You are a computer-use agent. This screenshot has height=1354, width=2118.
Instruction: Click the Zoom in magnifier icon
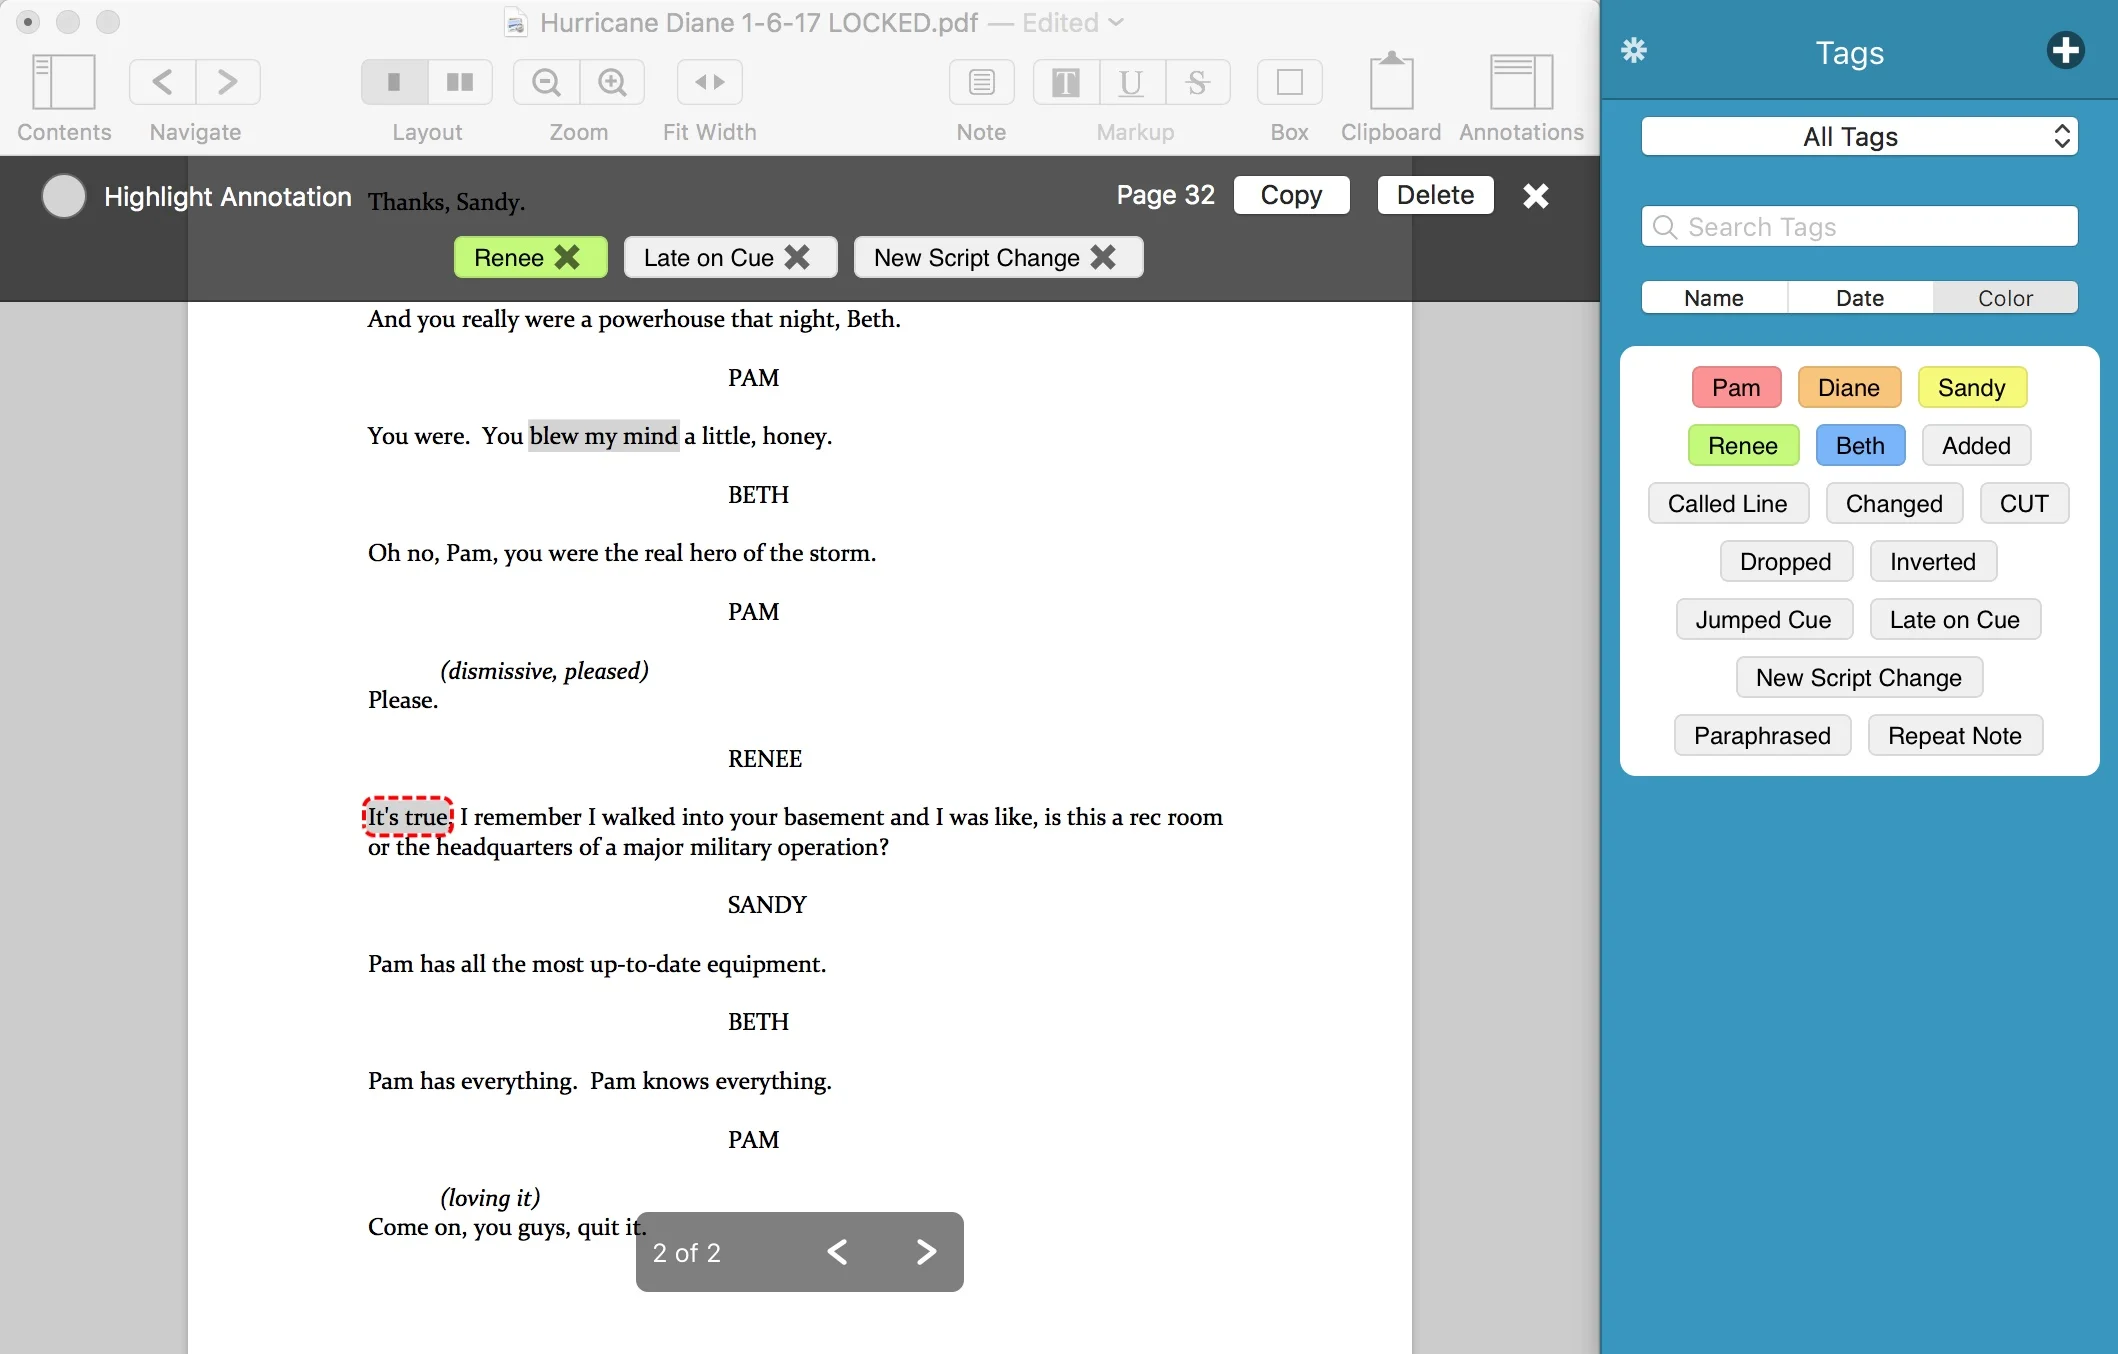point(612,82)
